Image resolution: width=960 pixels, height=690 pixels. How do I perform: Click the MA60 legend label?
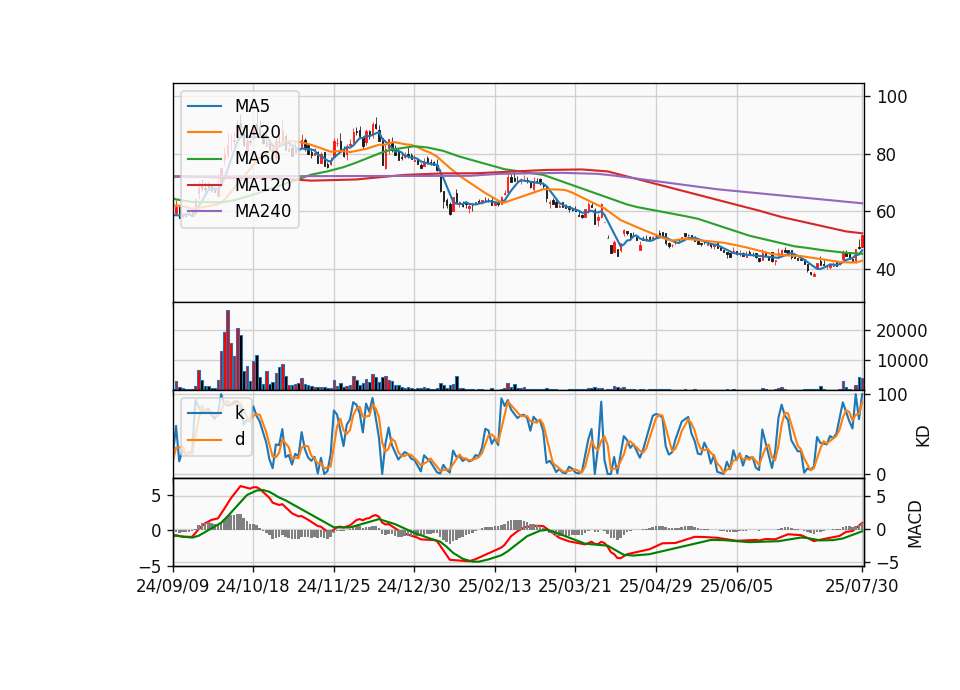point(258,159)
